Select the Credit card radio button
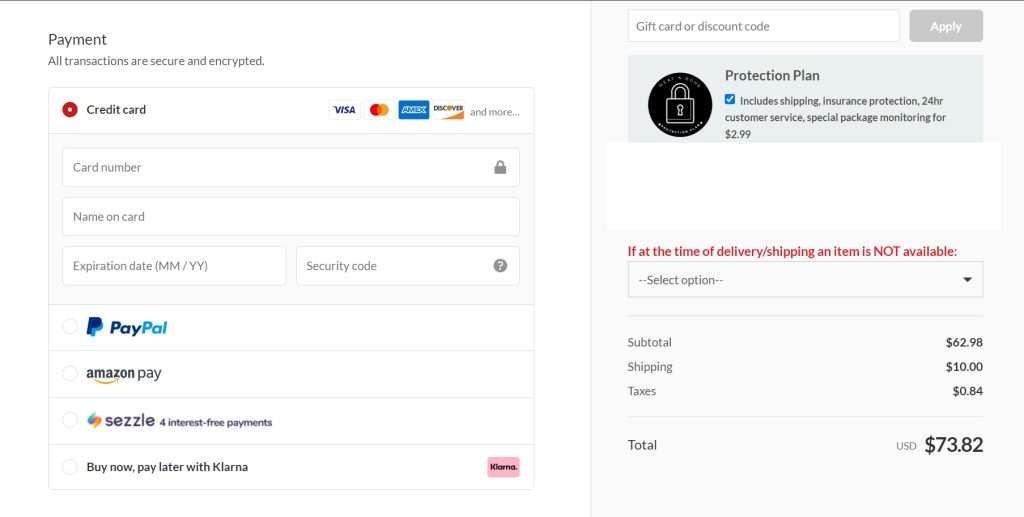1024x517 pixels. click(x=70, y=110)
